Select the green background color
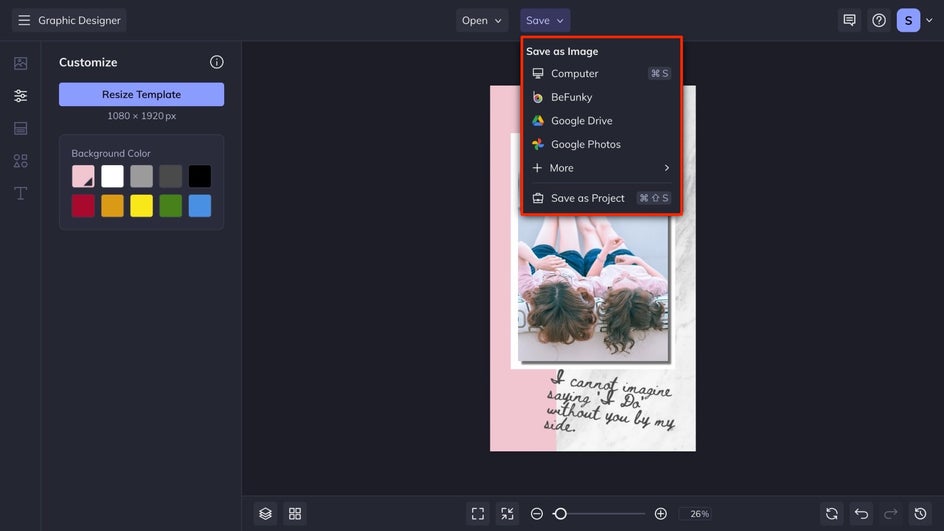This screenshot has height=531, width=944. (x=171, y=206)
